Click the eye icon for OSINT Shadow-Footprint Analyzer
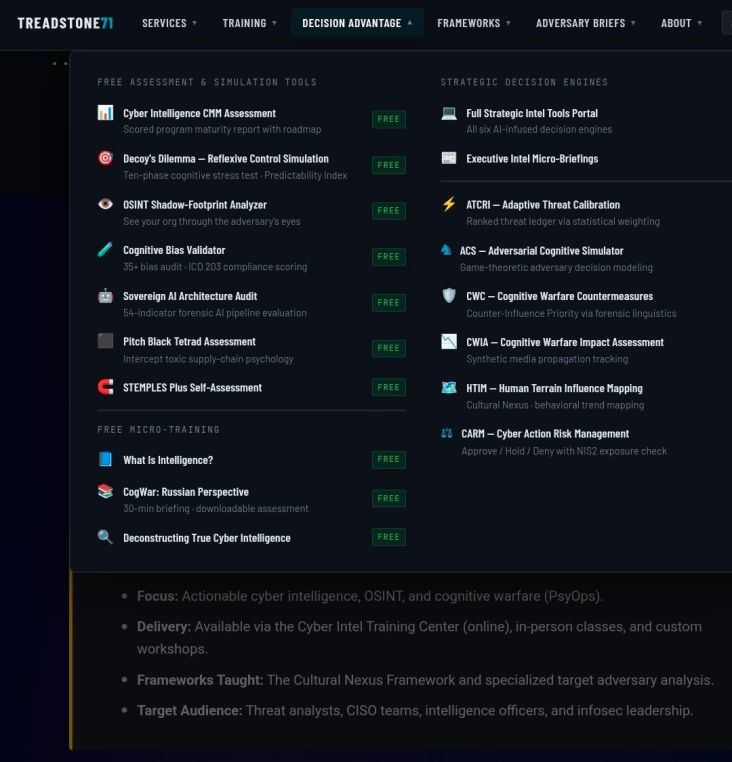The image size is (732, 762). tap(105, 204)
